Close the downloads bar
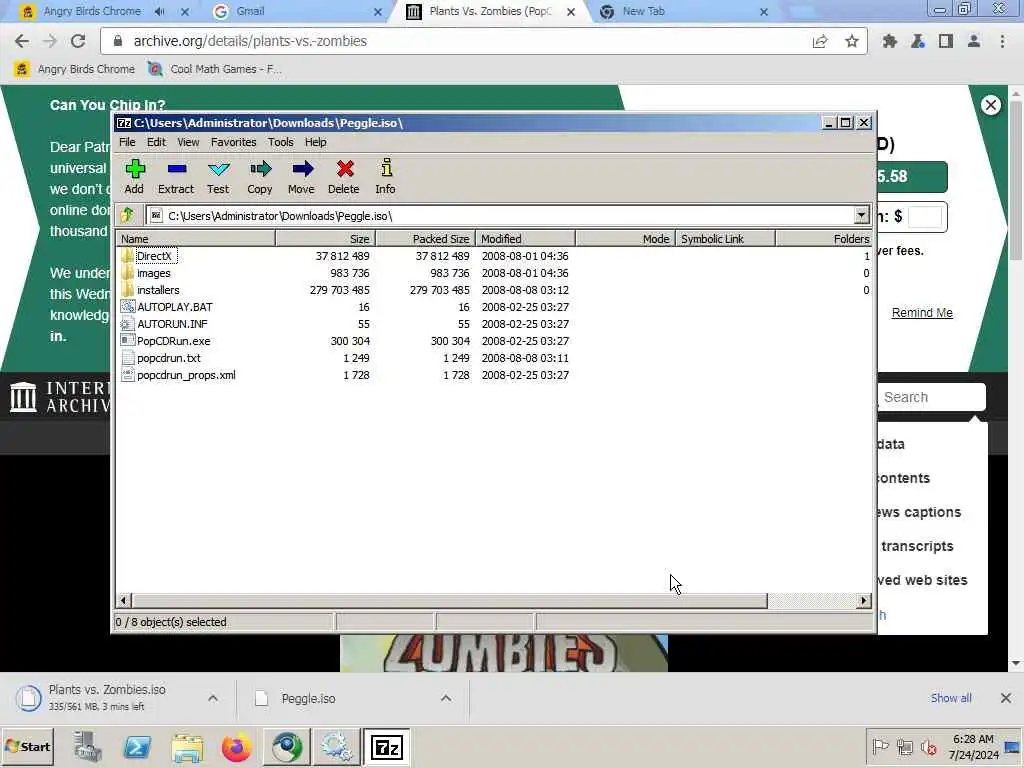Screen dimensions: 1024x768 (x=1006, y=698)
